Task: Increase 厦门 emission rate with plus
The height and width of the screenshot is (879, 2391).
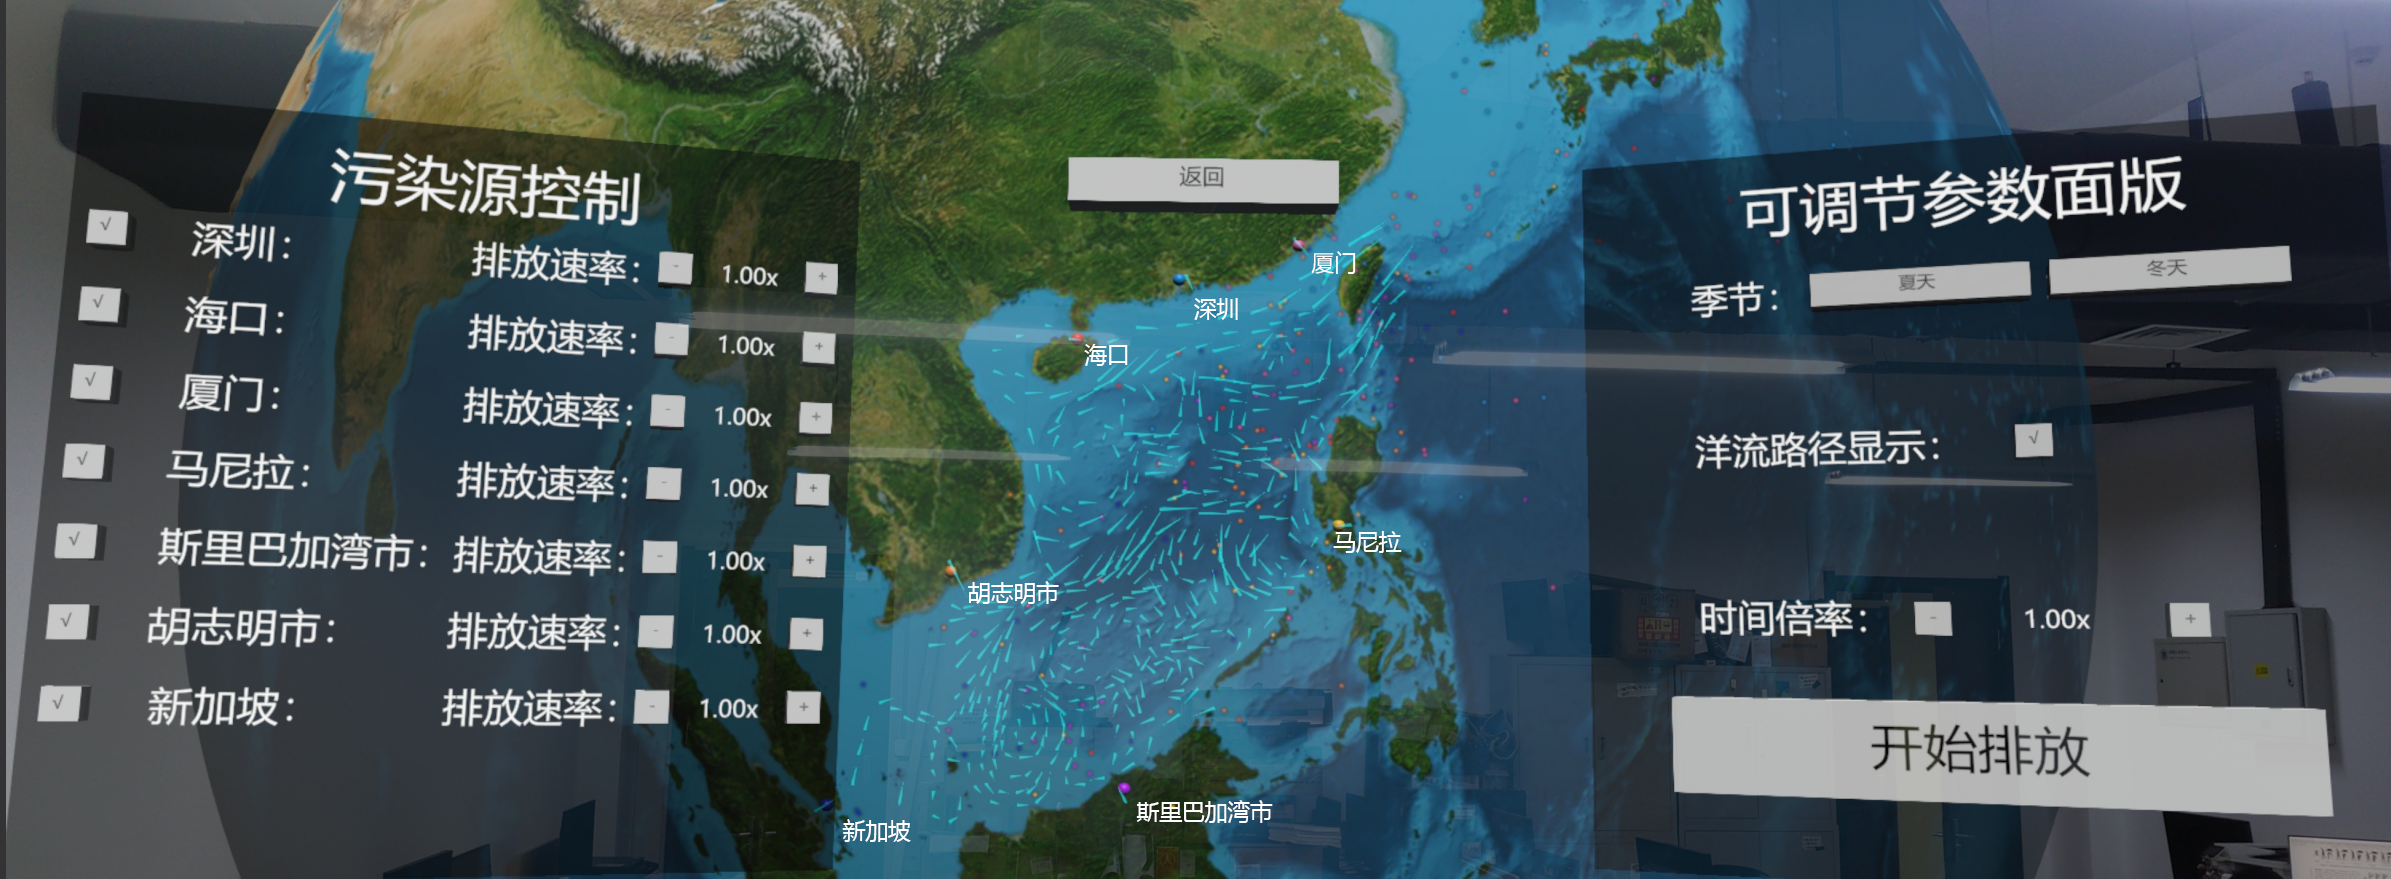Action: (x=816, y=417)
